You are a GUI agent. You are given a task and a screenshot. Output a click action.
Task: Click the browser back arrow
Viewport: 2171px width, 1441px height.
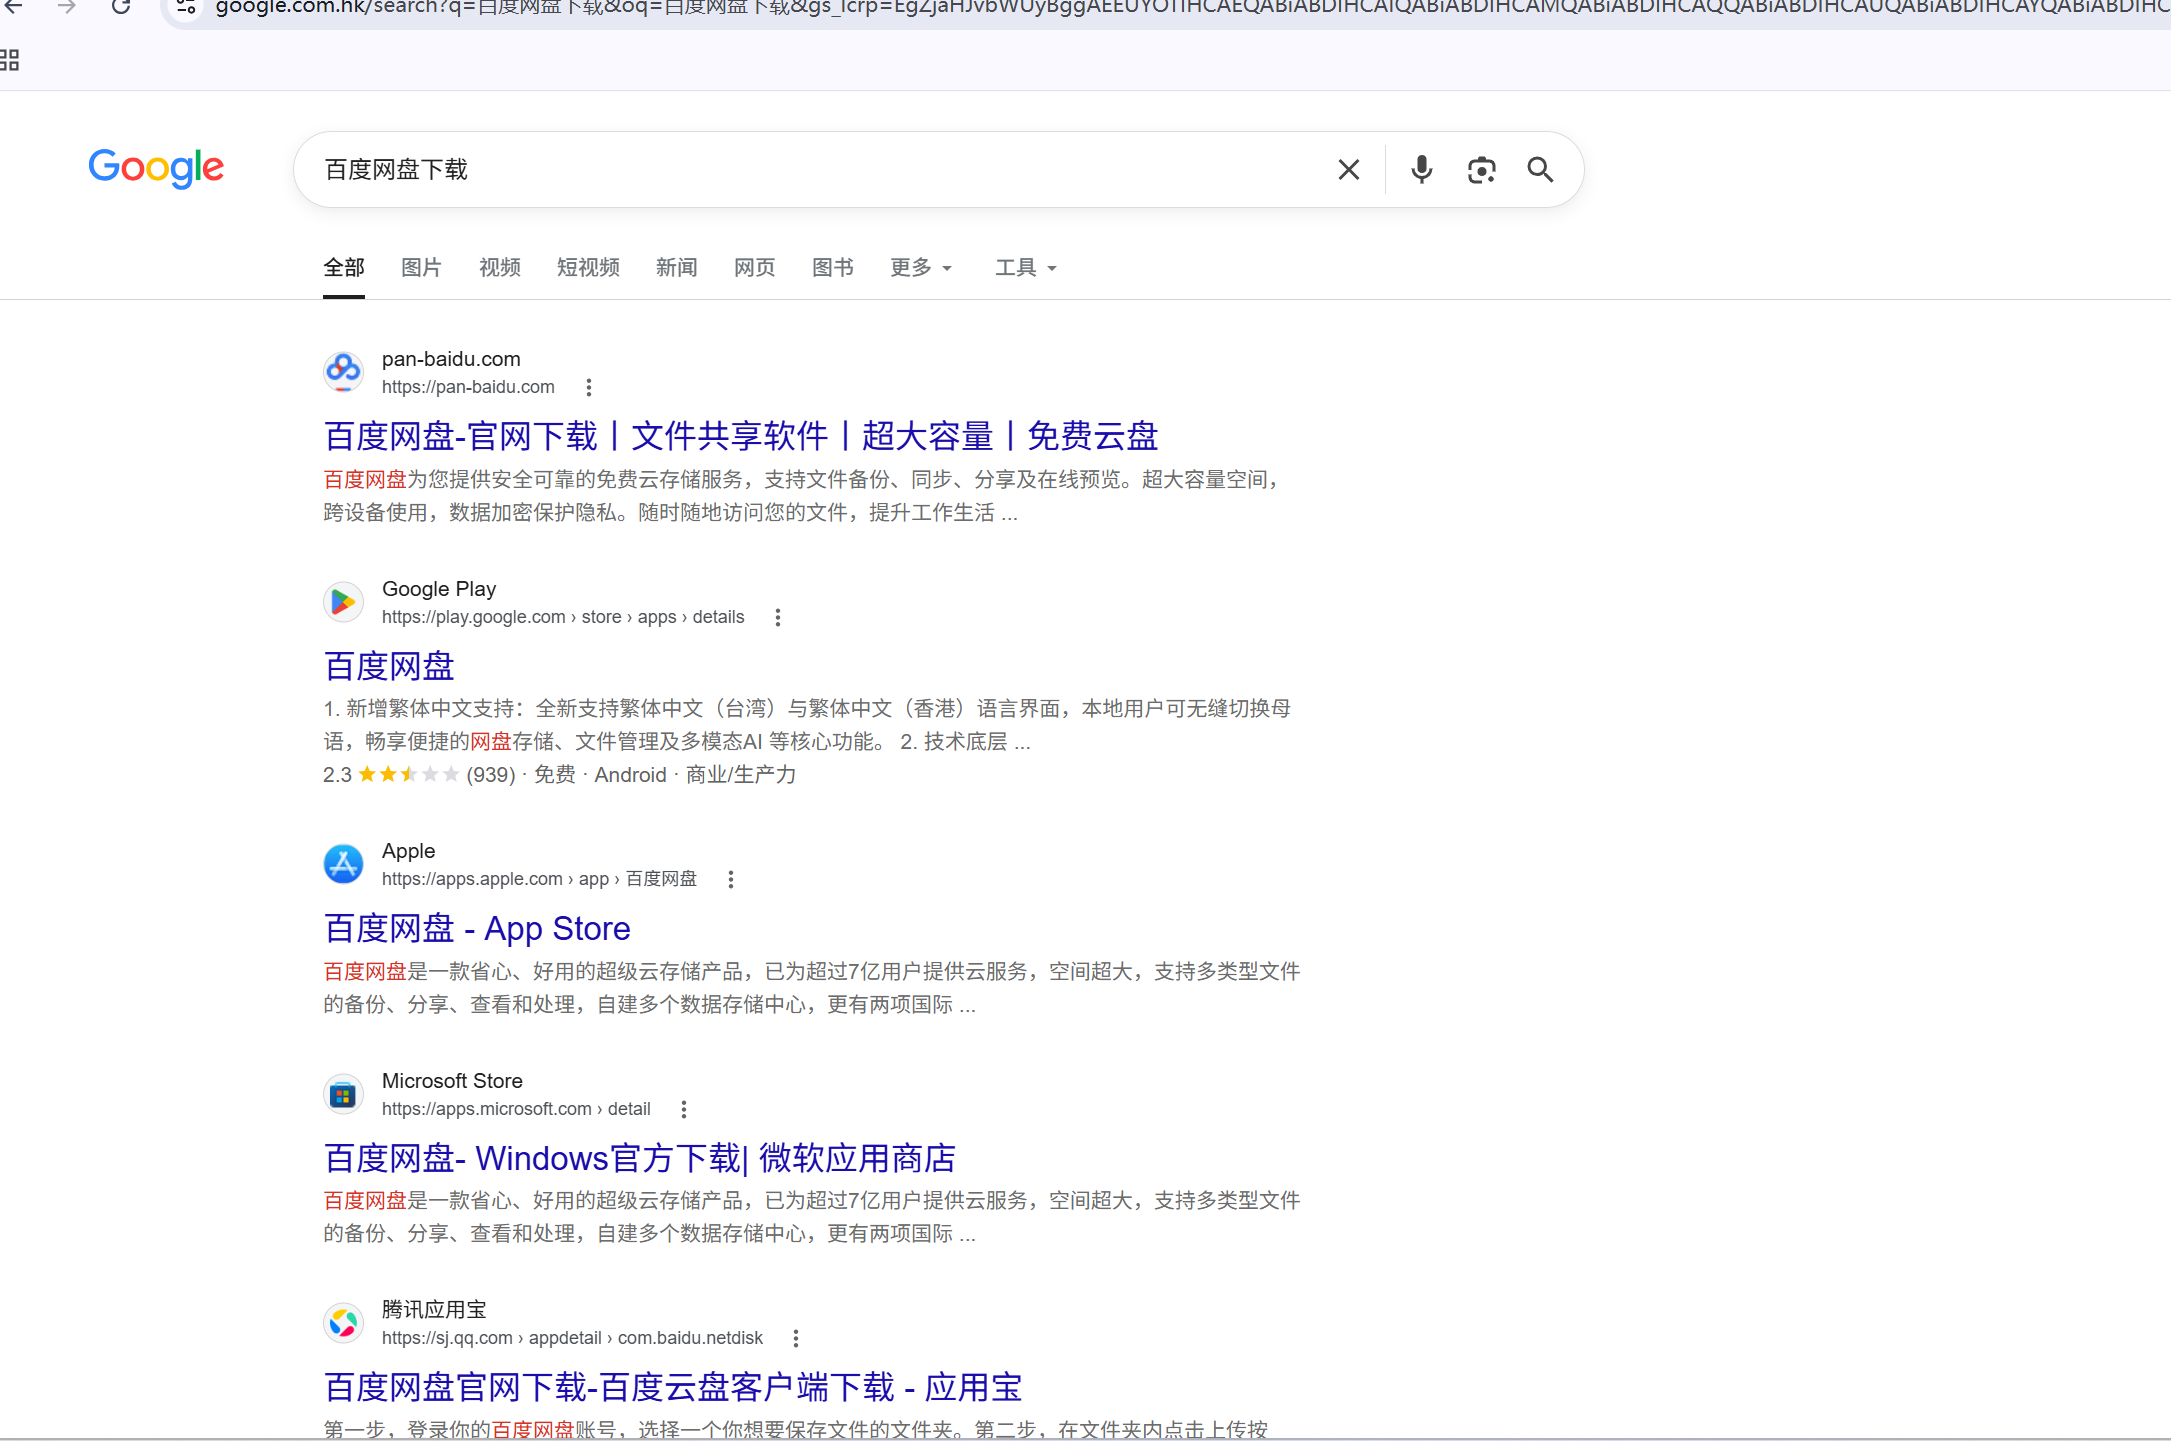pos(13,7)
